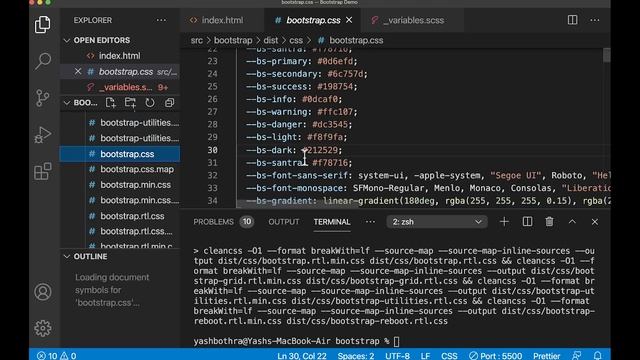The height and width of the screenshot is (360, 640).
Task: Click dist in the breadcrumb
Action: [x=271, y=40]
